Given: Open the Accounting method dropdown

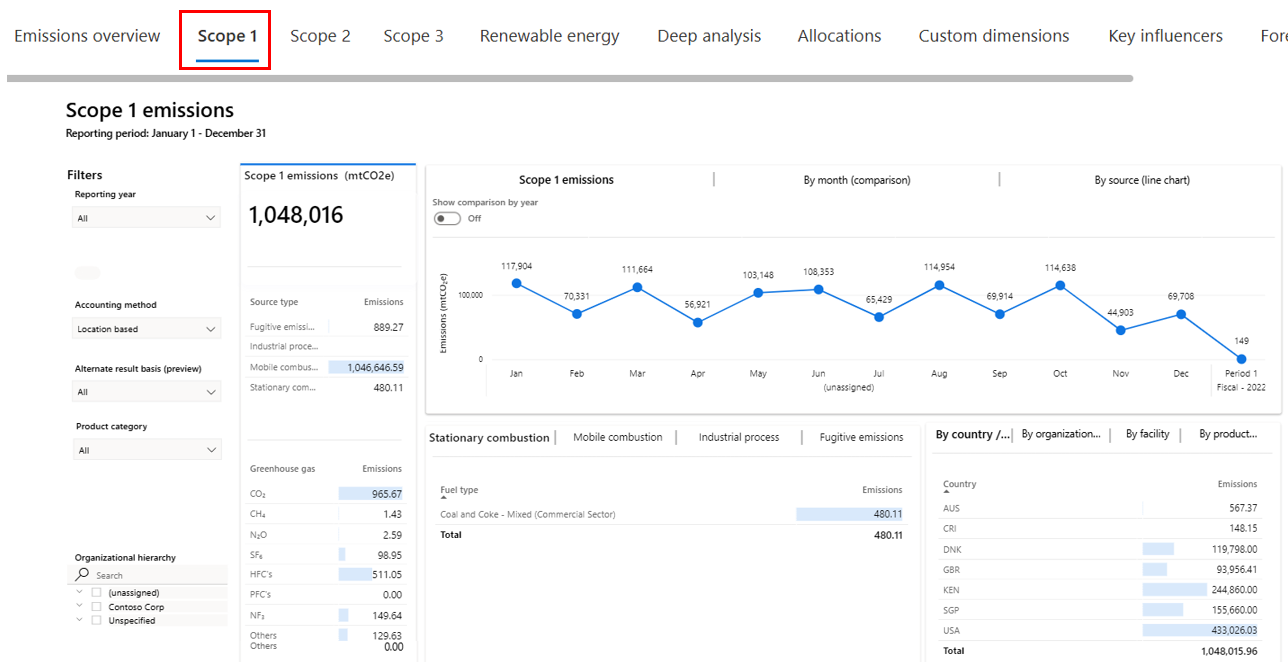Looking at the screenshot, I should [x=147, y=329].
